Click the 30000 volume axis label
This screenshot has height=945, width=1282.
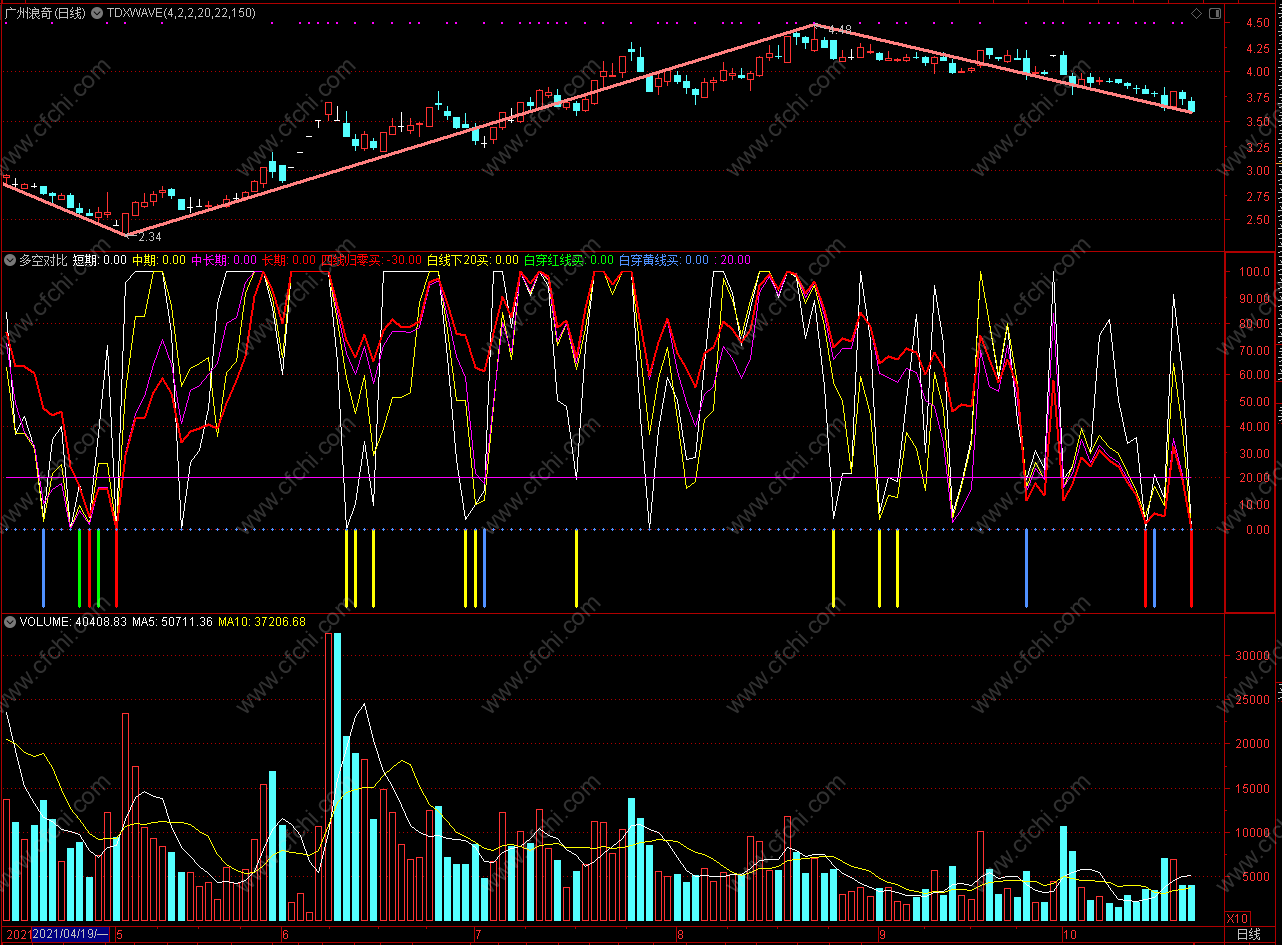[1255, 656]
